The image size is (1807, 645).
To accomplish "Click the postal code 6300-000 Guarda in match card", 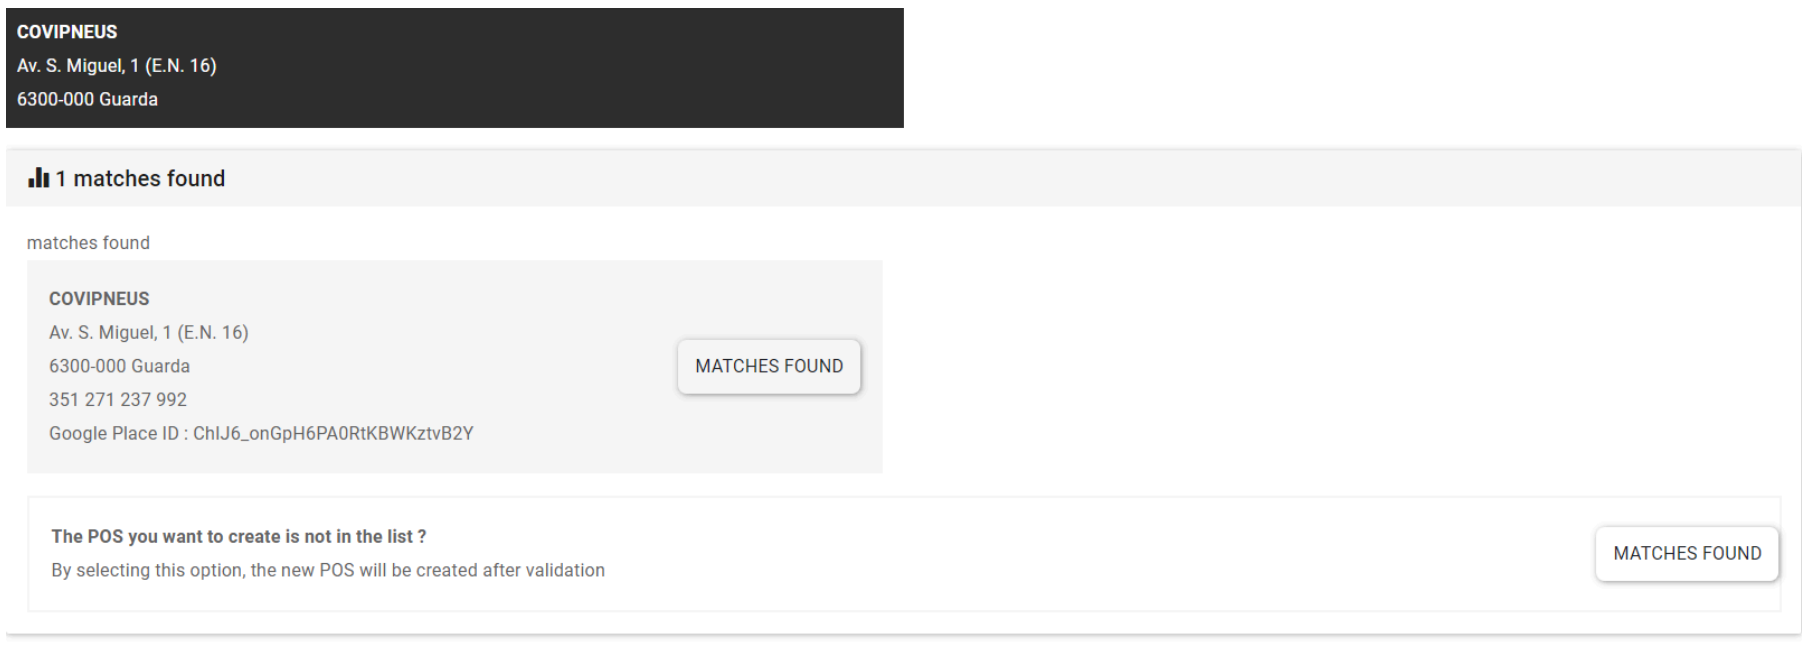I will pos(119,366).
